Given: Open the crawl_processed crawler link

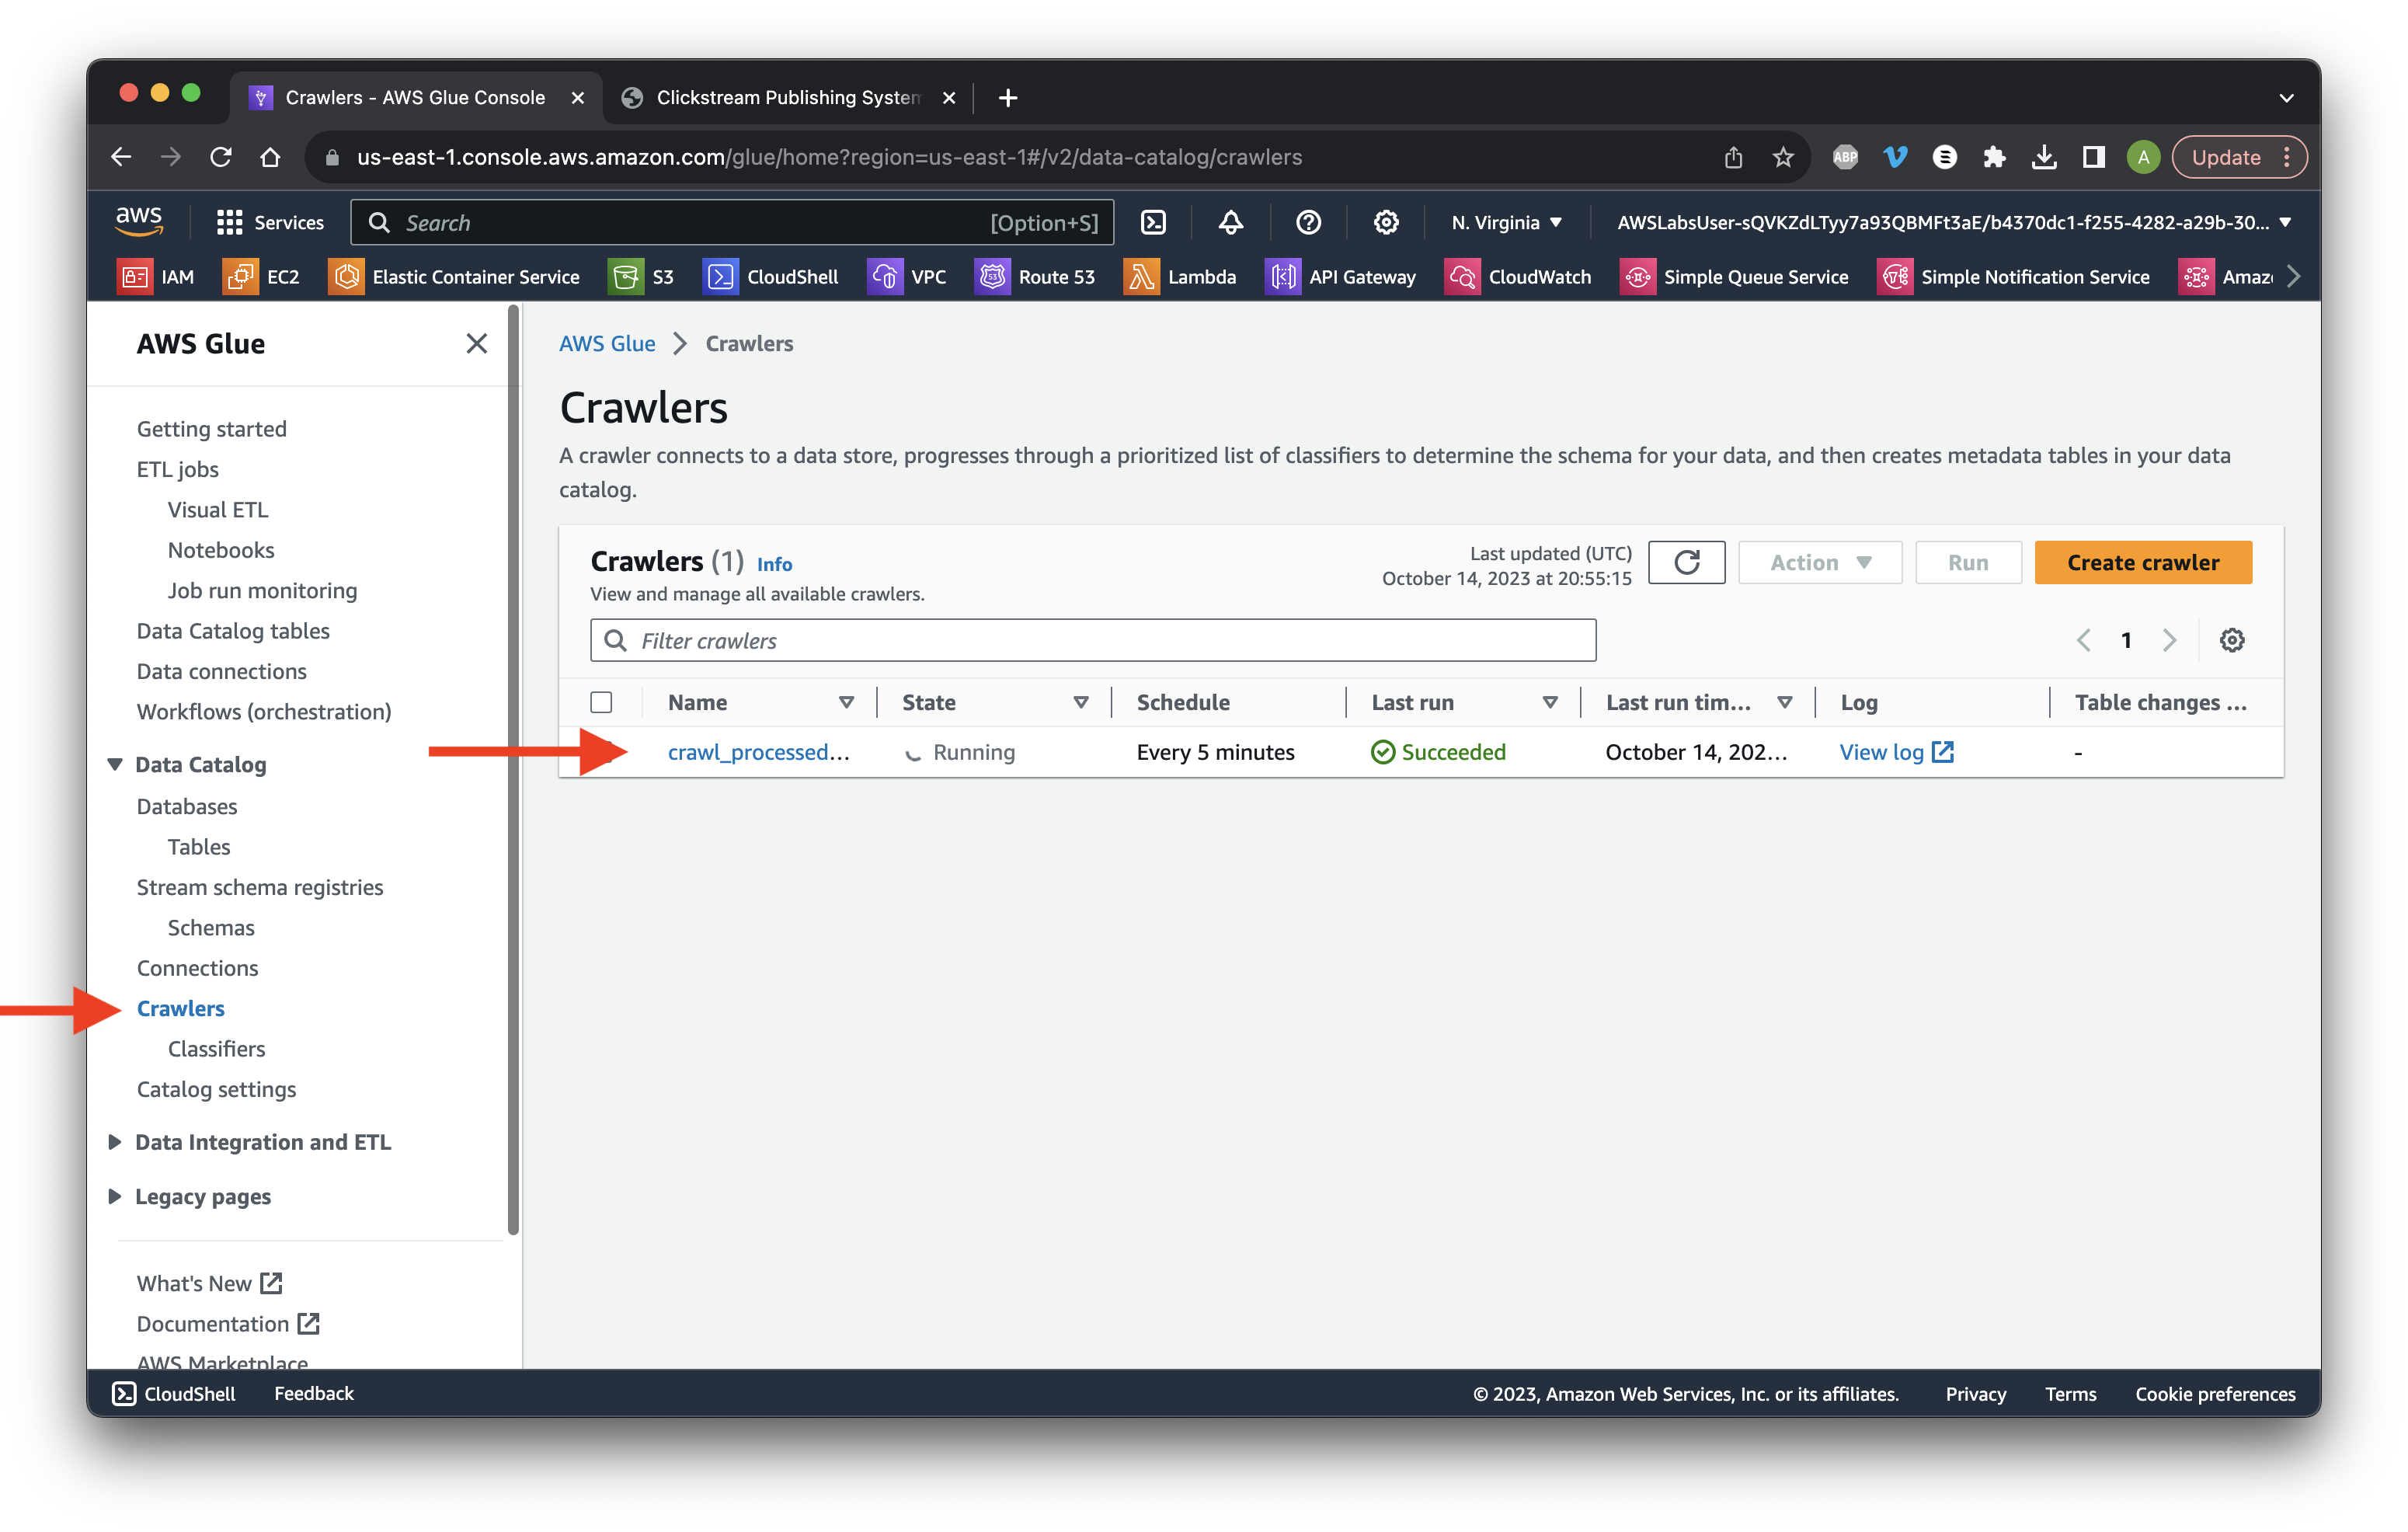Looking at the screenshot, I should tap(759, 752).
